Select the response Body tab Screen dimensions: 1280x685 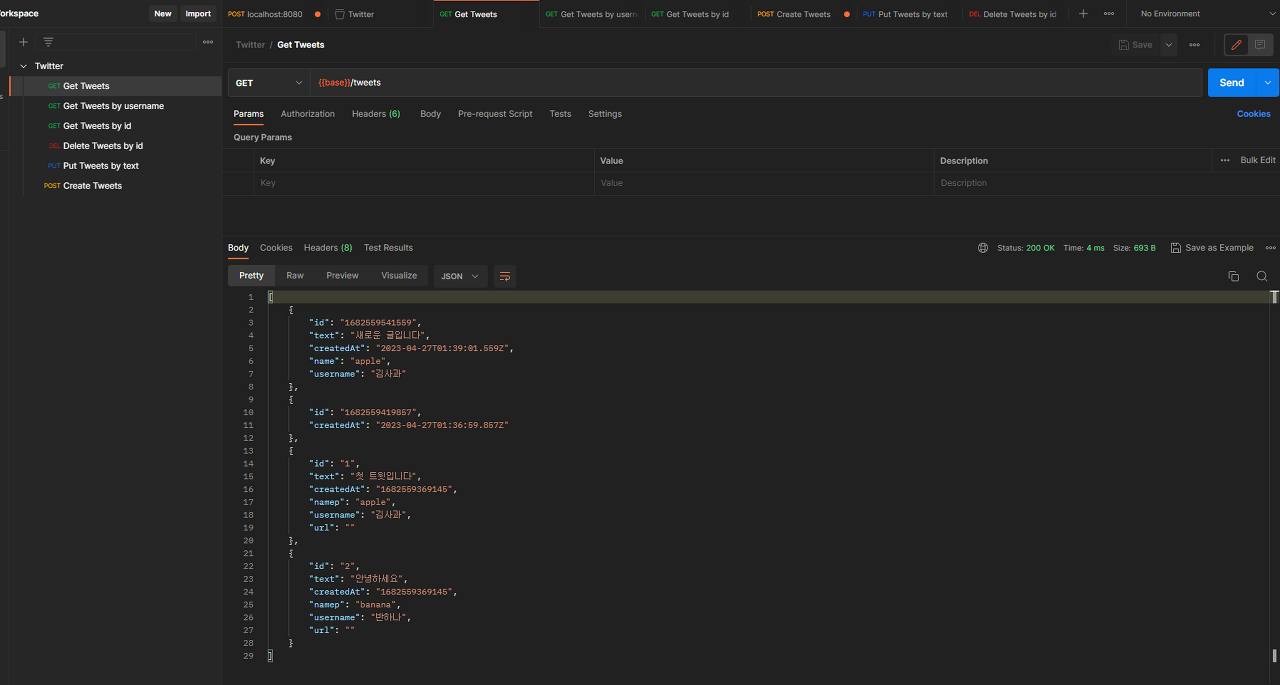point(238,248)
